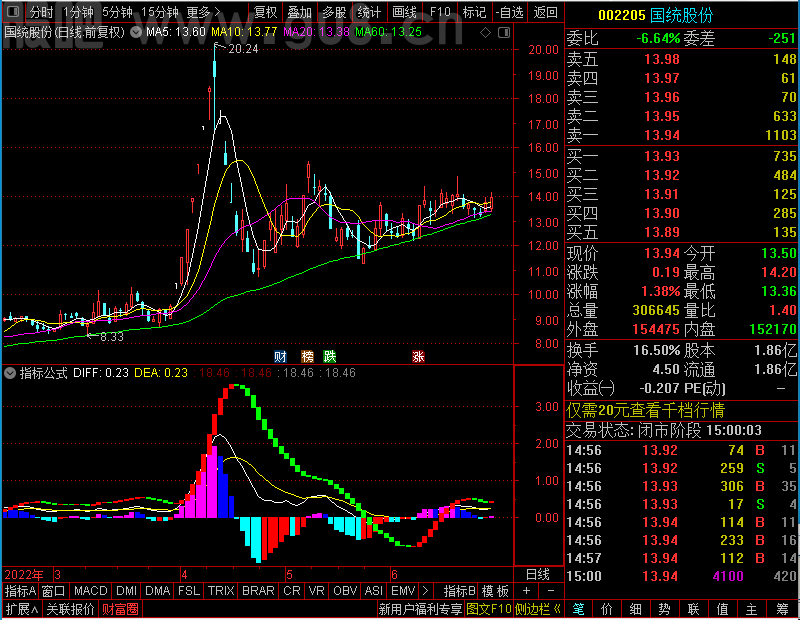Screen dimensions: 800x620
Task: Select the 15分钟 period
Action: tap(160, 12)
